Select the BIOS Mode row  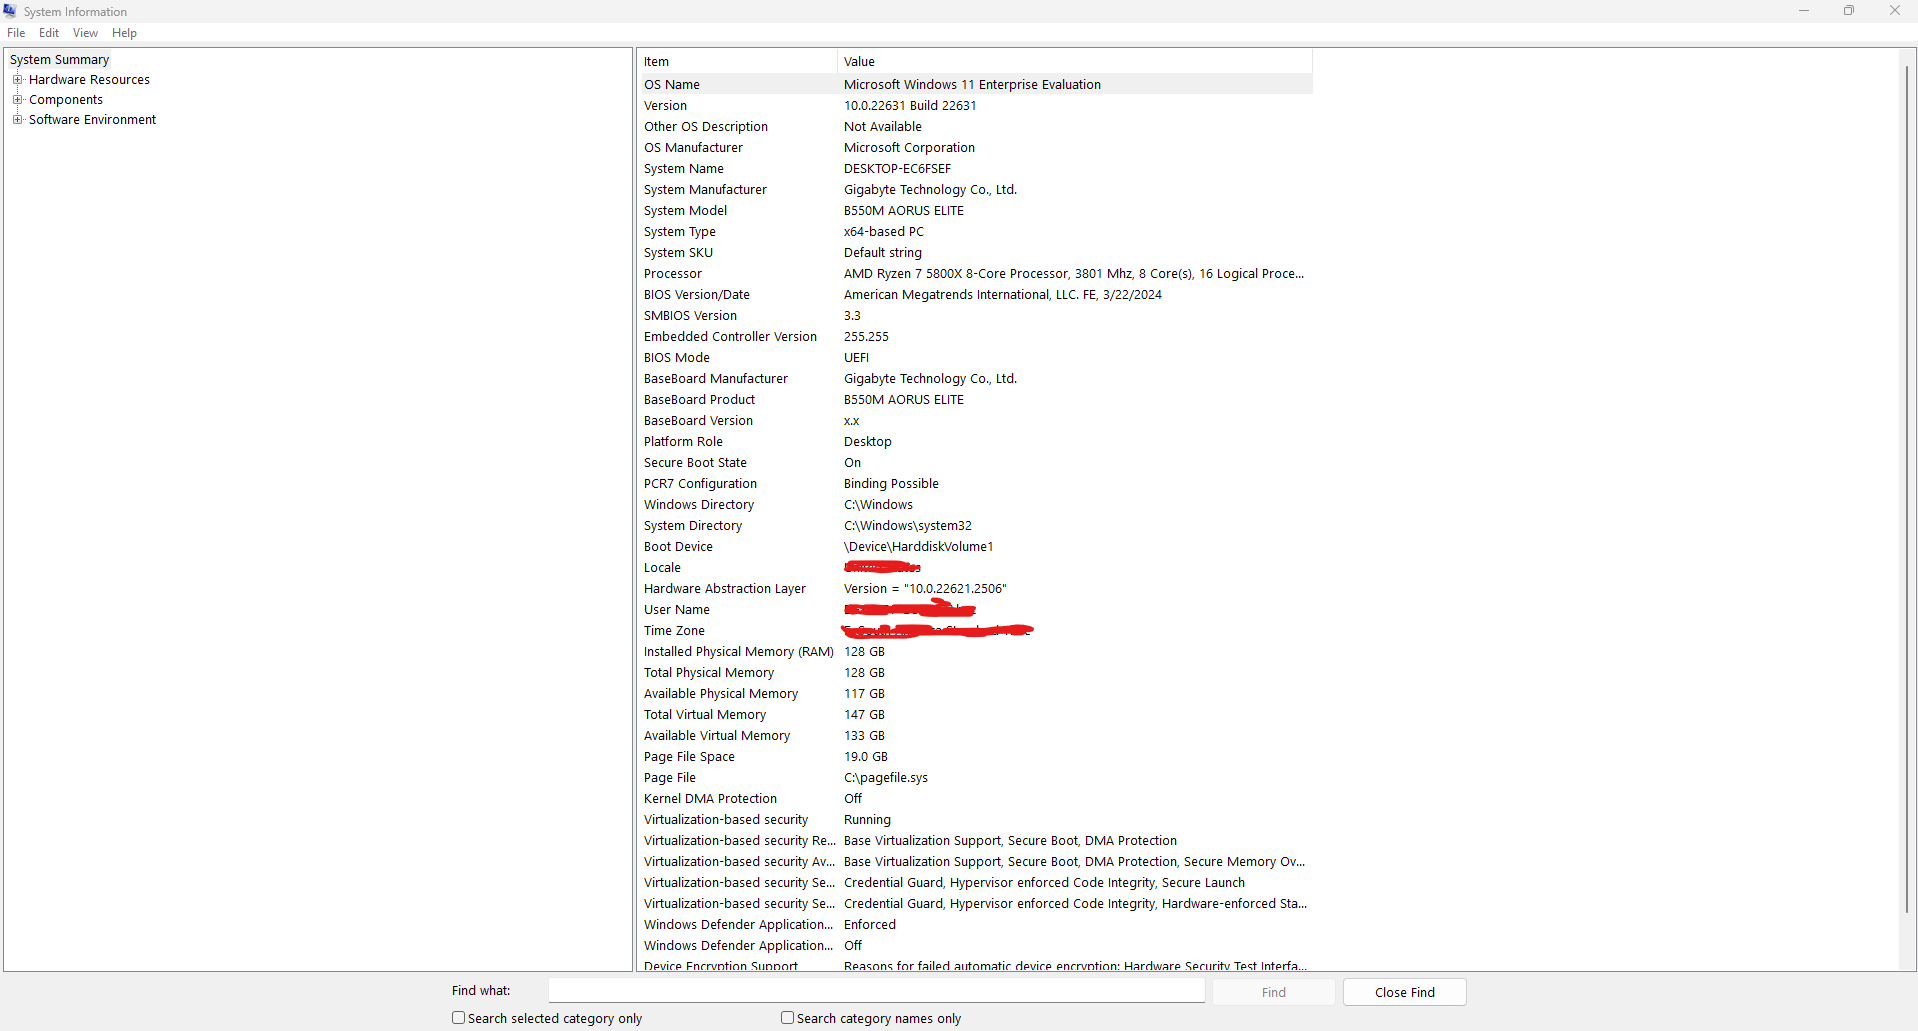pyautogui.click(x=900, y=357)
